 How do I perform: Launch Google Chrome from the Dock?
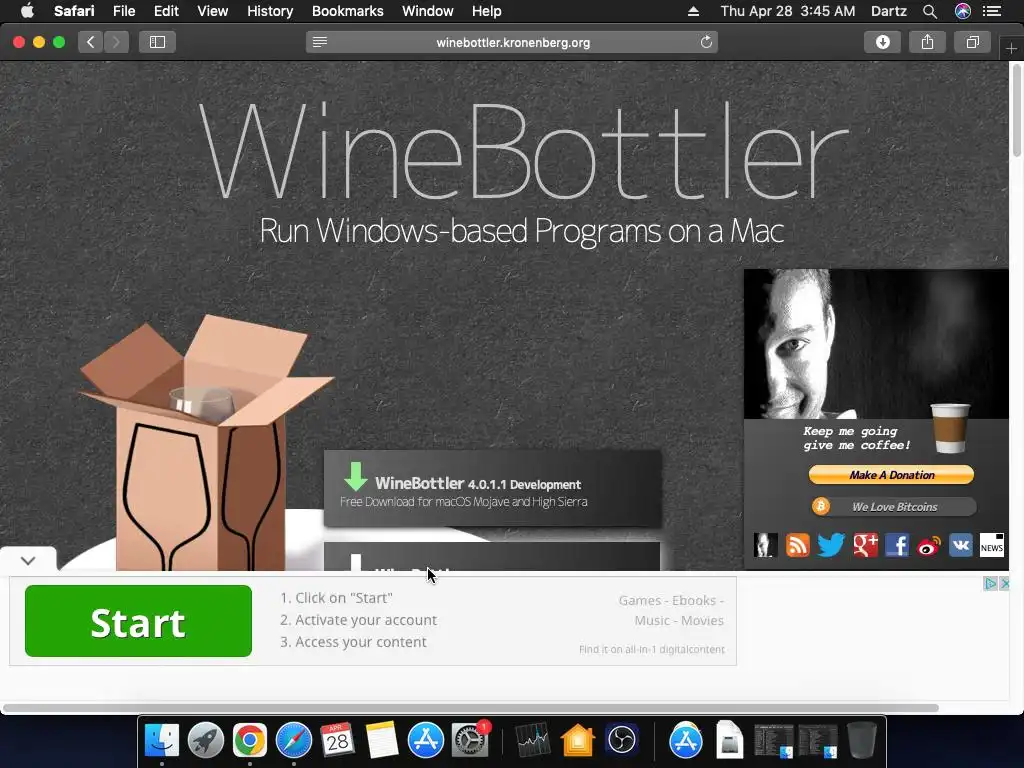click(x=249, y=741)
